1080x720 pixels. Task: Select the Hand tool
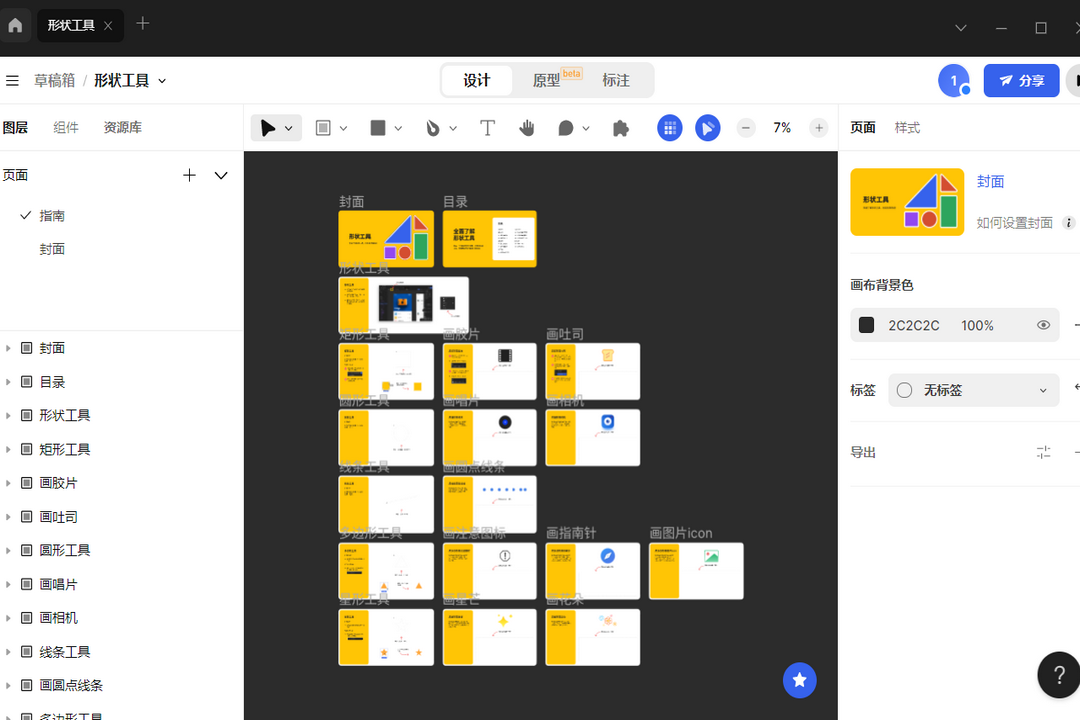[527, 127]
